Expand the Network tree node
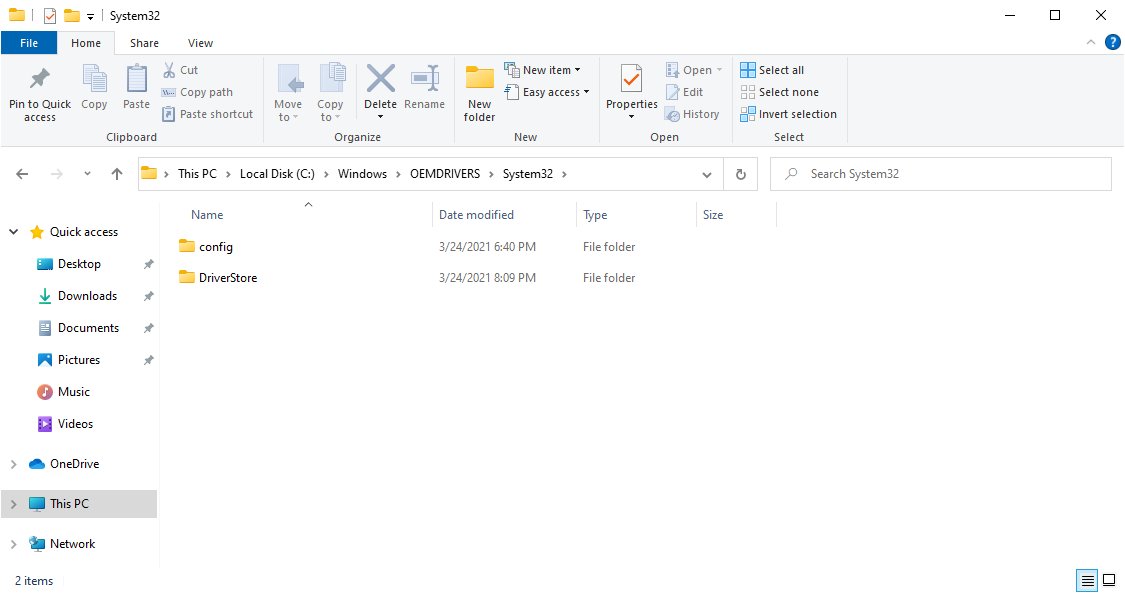1125x593 pixels. (x=14, y=544)
